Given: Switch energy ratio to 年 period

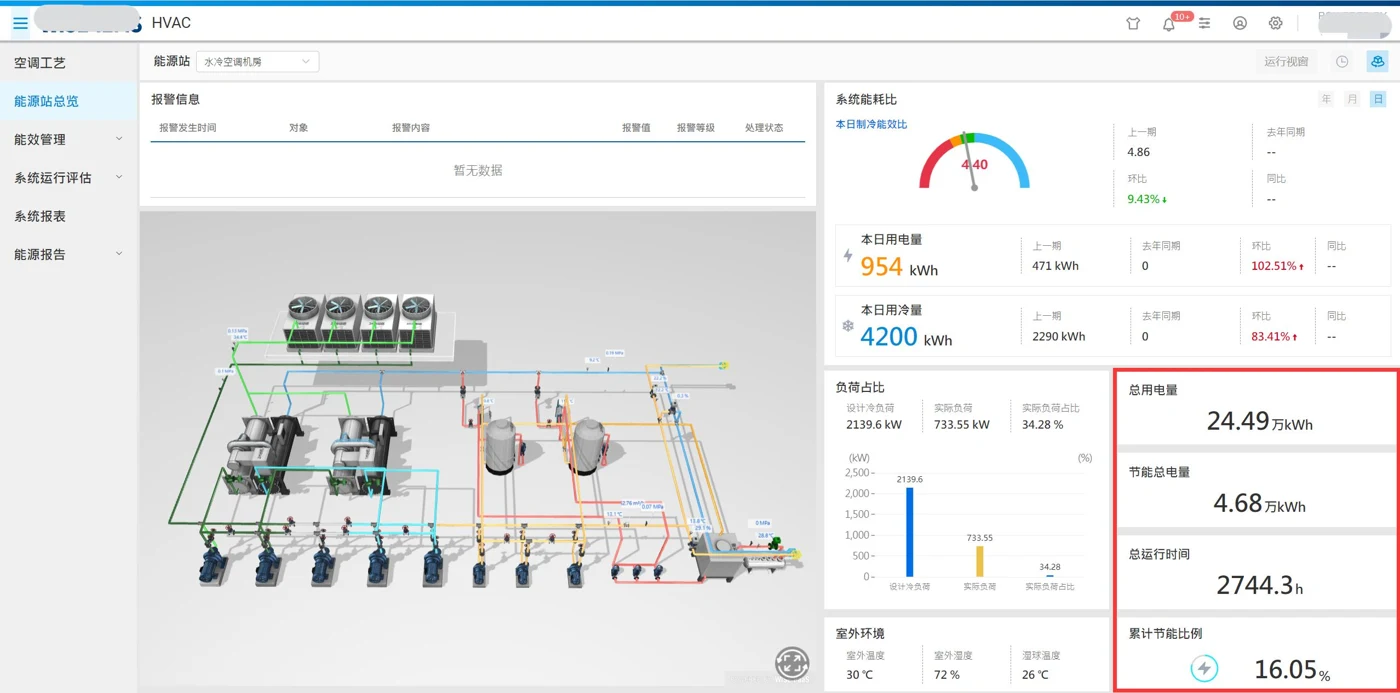Looking at the screenshot, I should [x=1326, y=99].
